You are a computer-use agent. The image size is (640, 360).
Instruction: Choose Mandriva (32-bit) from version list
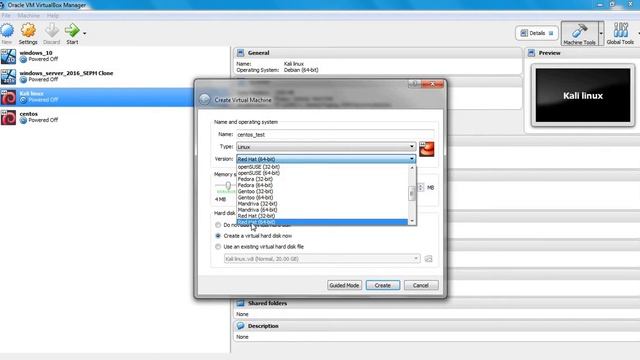(x=322, y=204)
